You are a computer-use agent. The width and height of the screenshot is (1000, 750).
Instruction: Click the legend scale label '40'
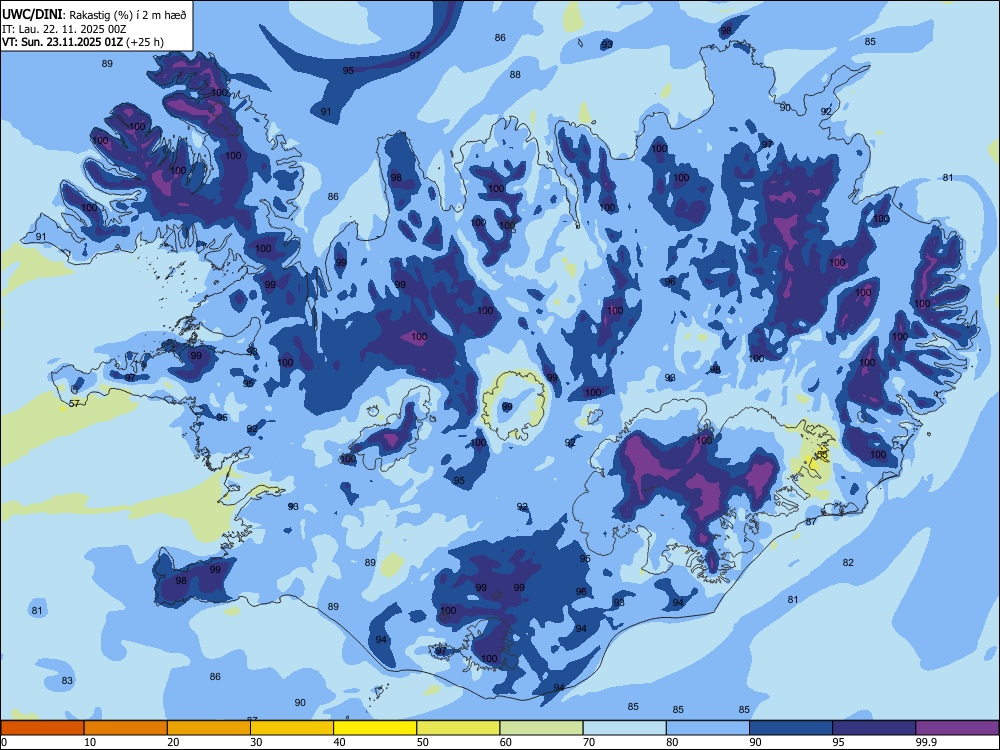point(339,742)
